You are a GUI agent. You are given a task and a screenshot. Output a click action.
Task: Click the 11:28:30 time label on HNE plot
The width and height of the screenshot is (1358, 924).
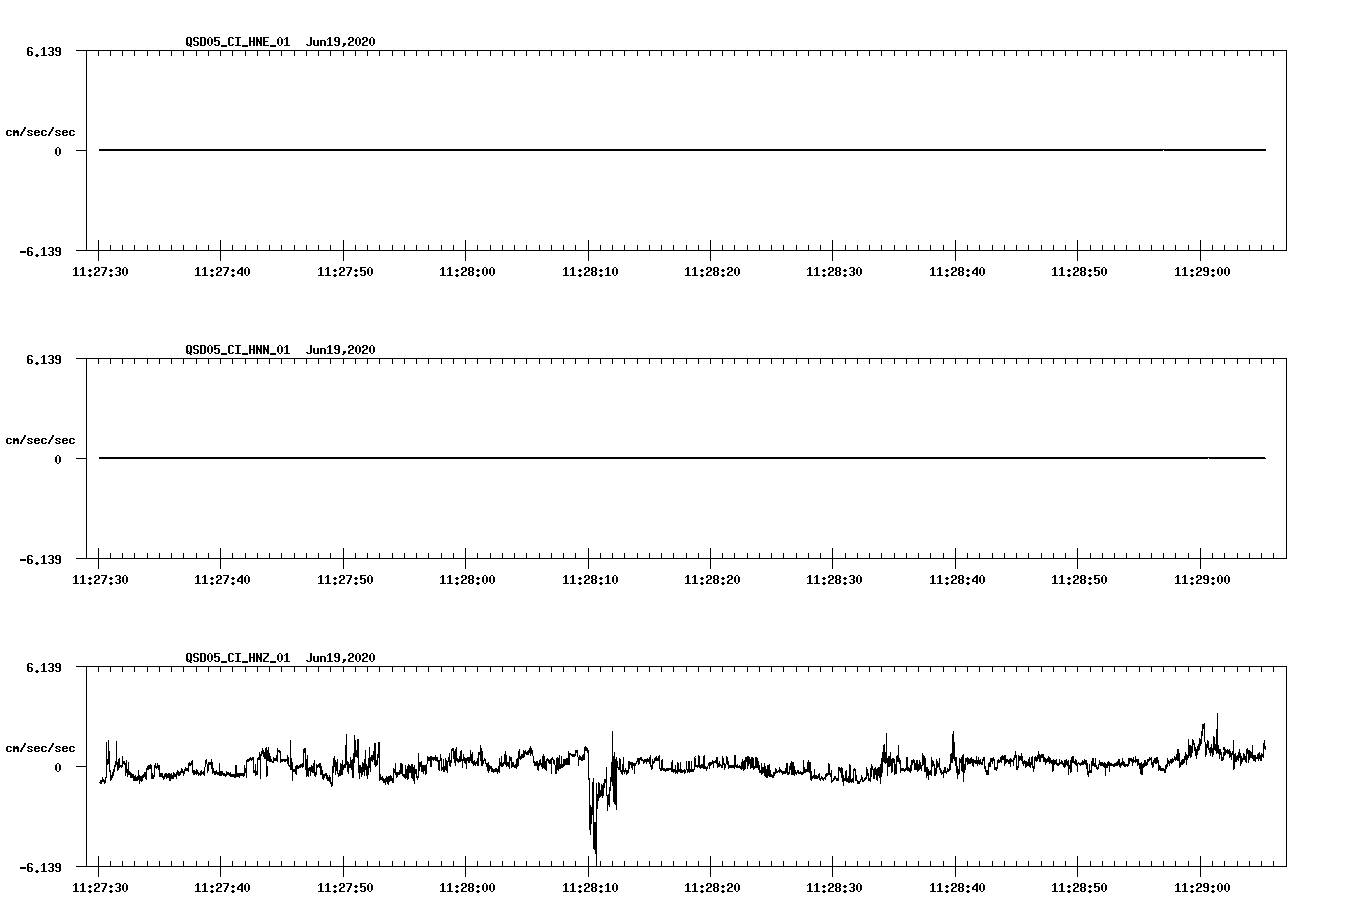[834, 272]
